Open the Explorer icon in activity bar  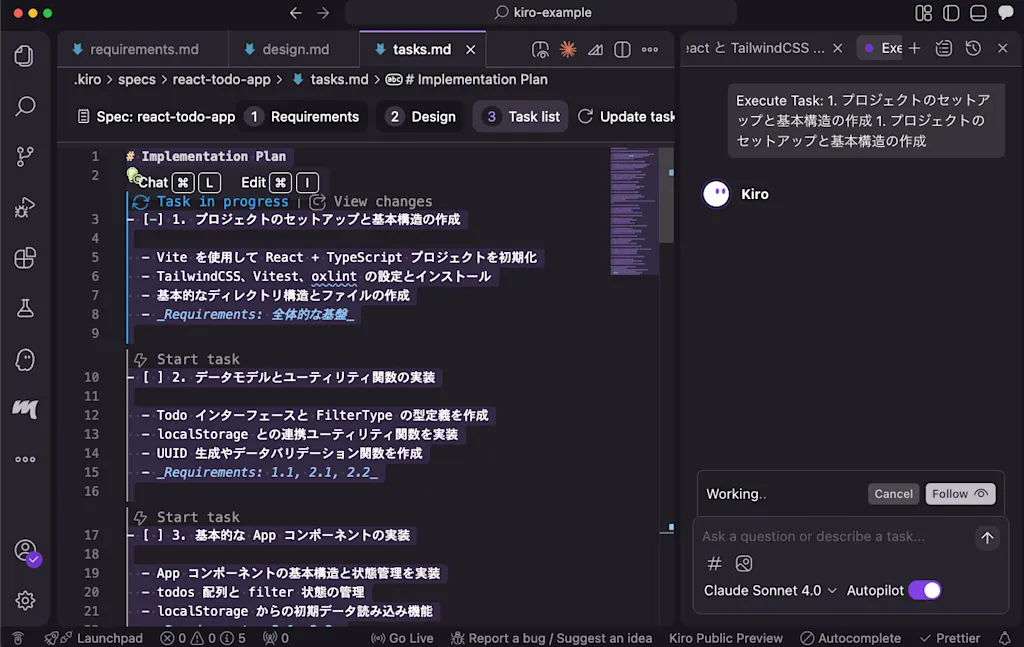24,56
